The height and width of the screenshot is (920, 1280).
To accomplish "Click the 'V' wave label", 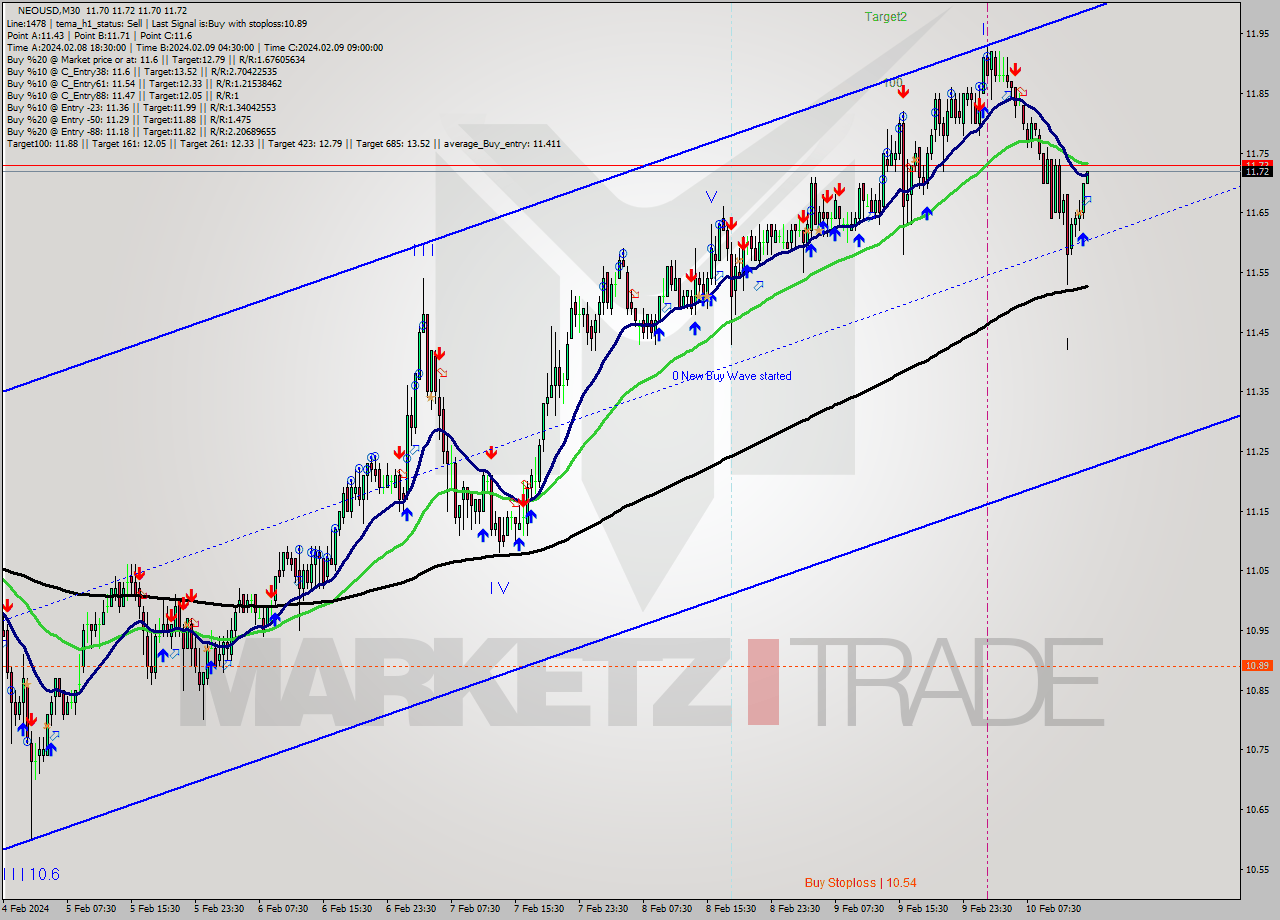I will pos(711,197).
